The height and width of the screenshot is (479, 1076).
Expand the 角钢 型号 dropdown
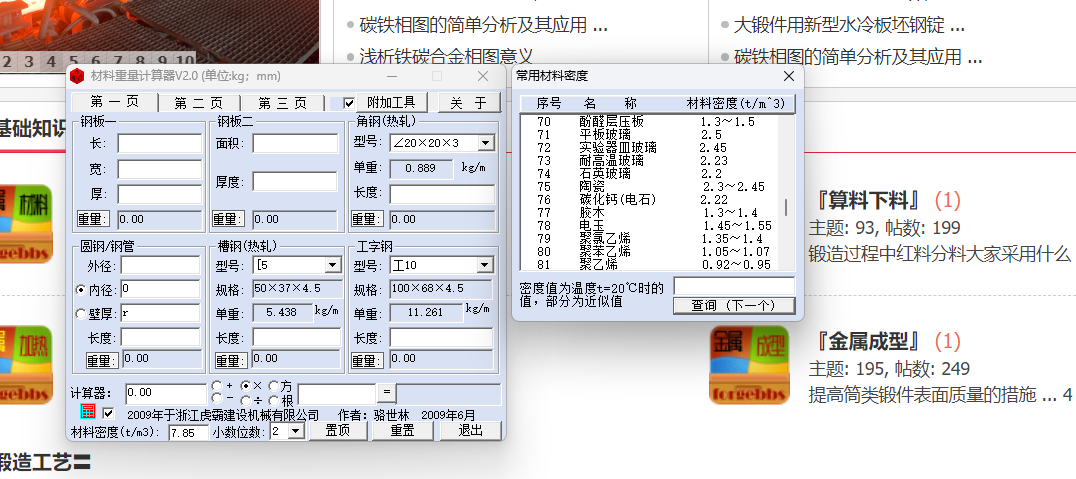(485, 144)
